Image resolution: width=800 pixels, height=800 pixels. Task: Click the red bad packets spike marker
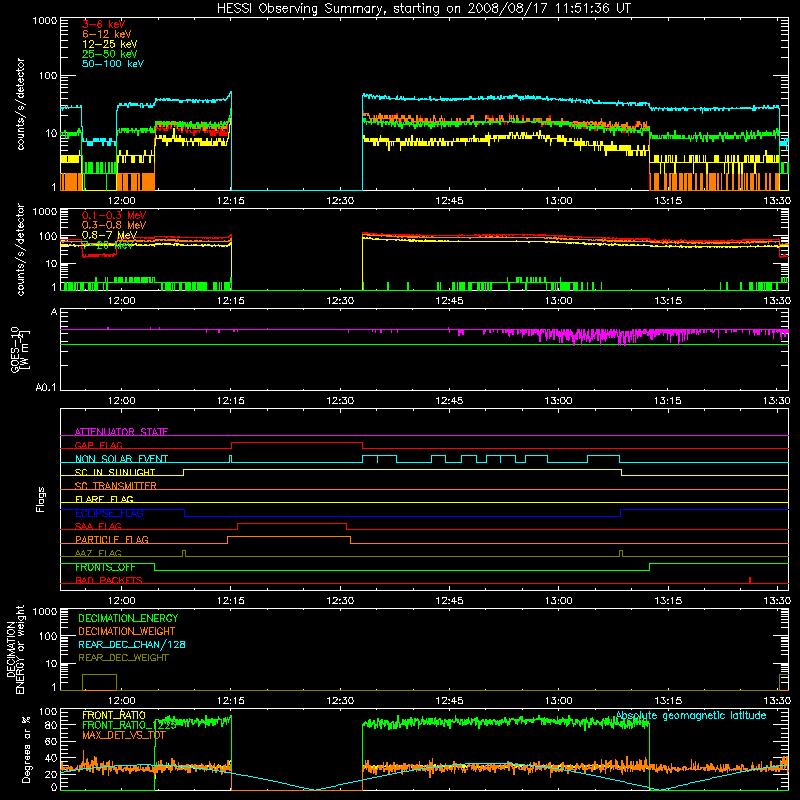(749, 580)
